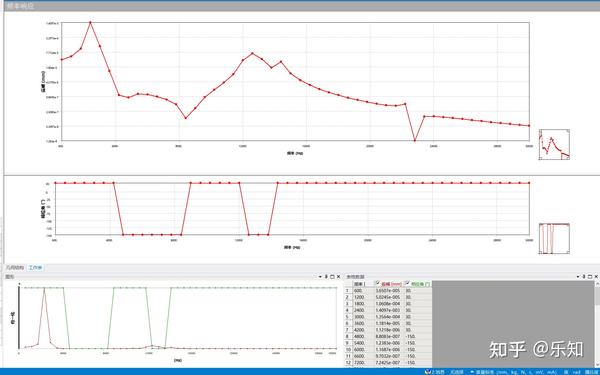Toggle the 振幅 [mm] column checkbox

point(378,284)
